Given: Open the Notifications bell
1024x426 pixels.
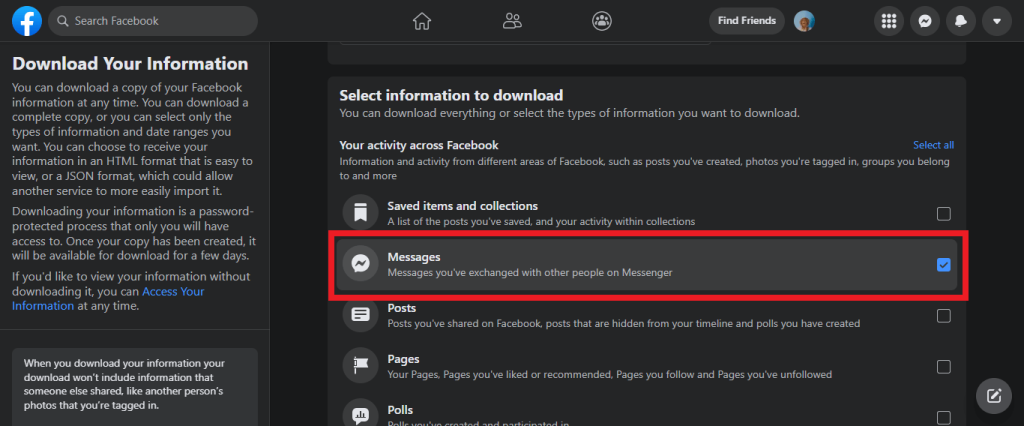Looking at the screenshot, I should (961, 21).
